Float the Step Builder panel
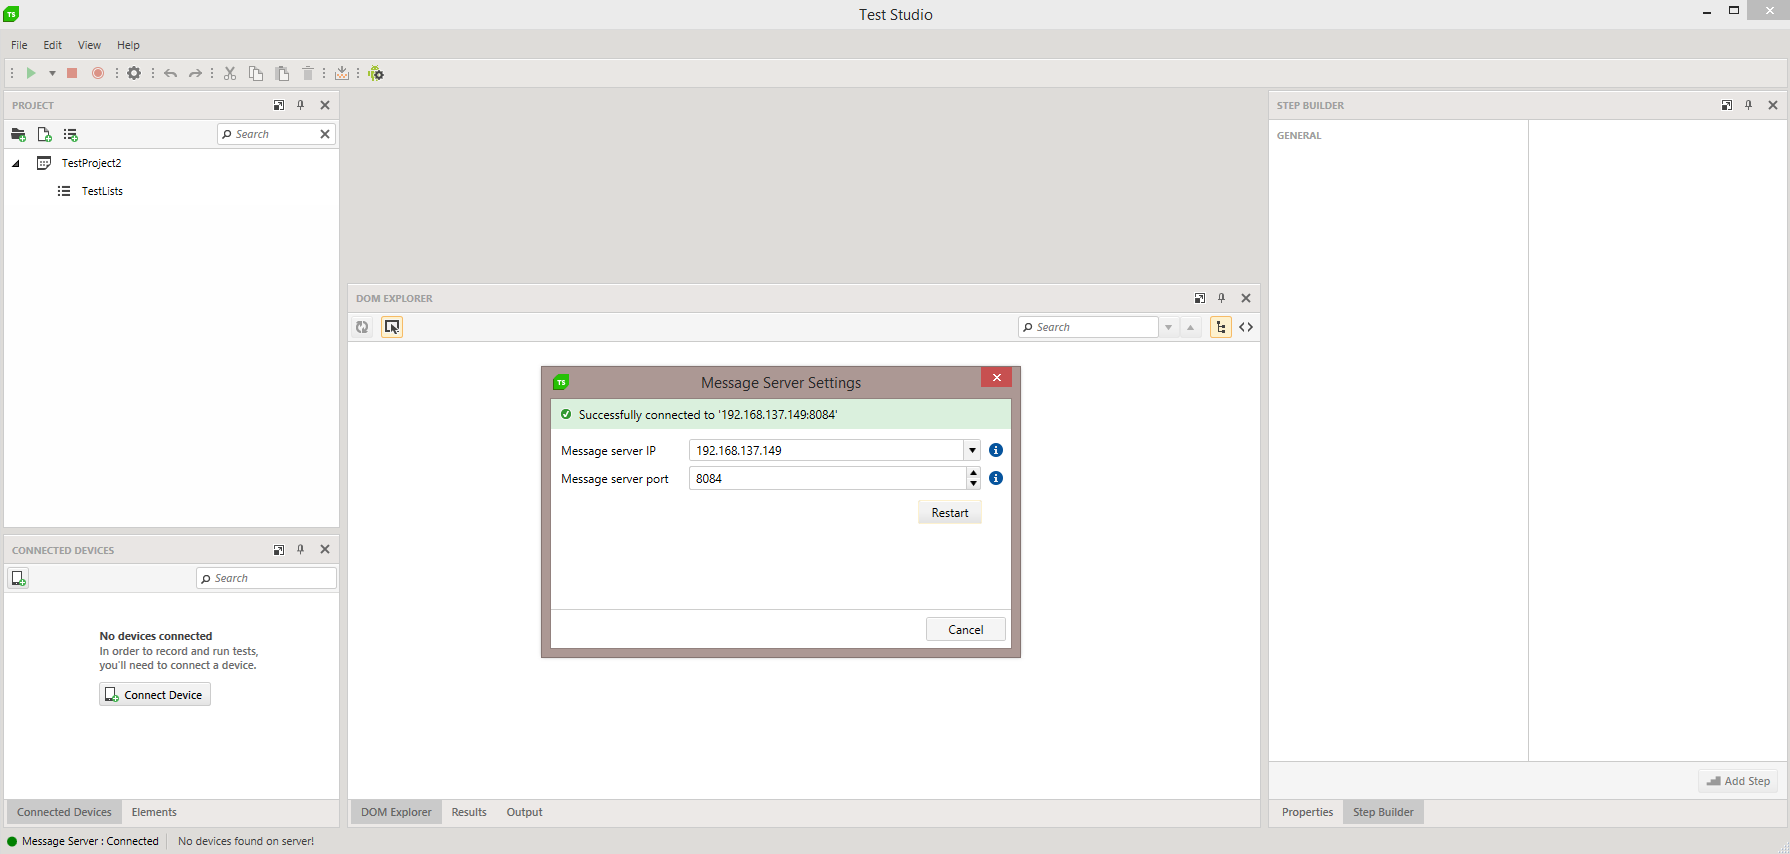The image size is (1790, 854). click(x=1727, y=105)
